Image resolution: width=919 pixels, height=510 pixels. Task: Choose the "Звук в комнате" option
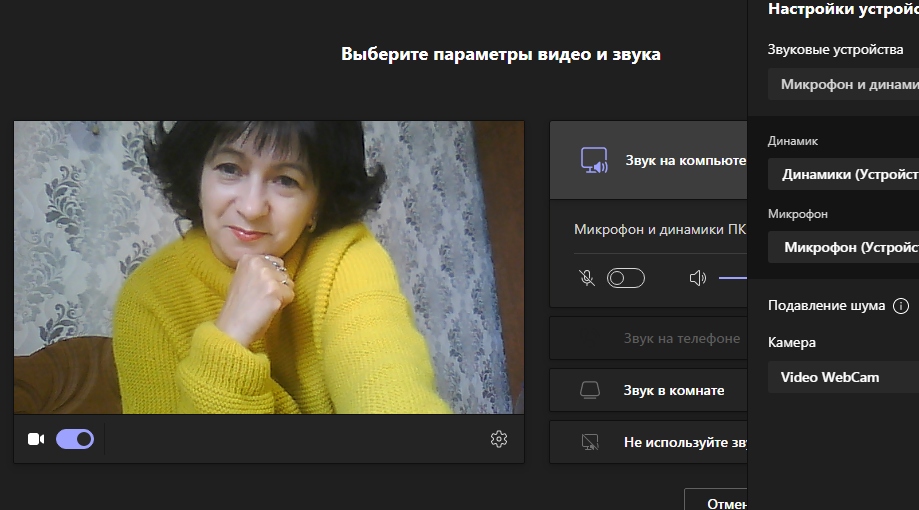(673, 390)
